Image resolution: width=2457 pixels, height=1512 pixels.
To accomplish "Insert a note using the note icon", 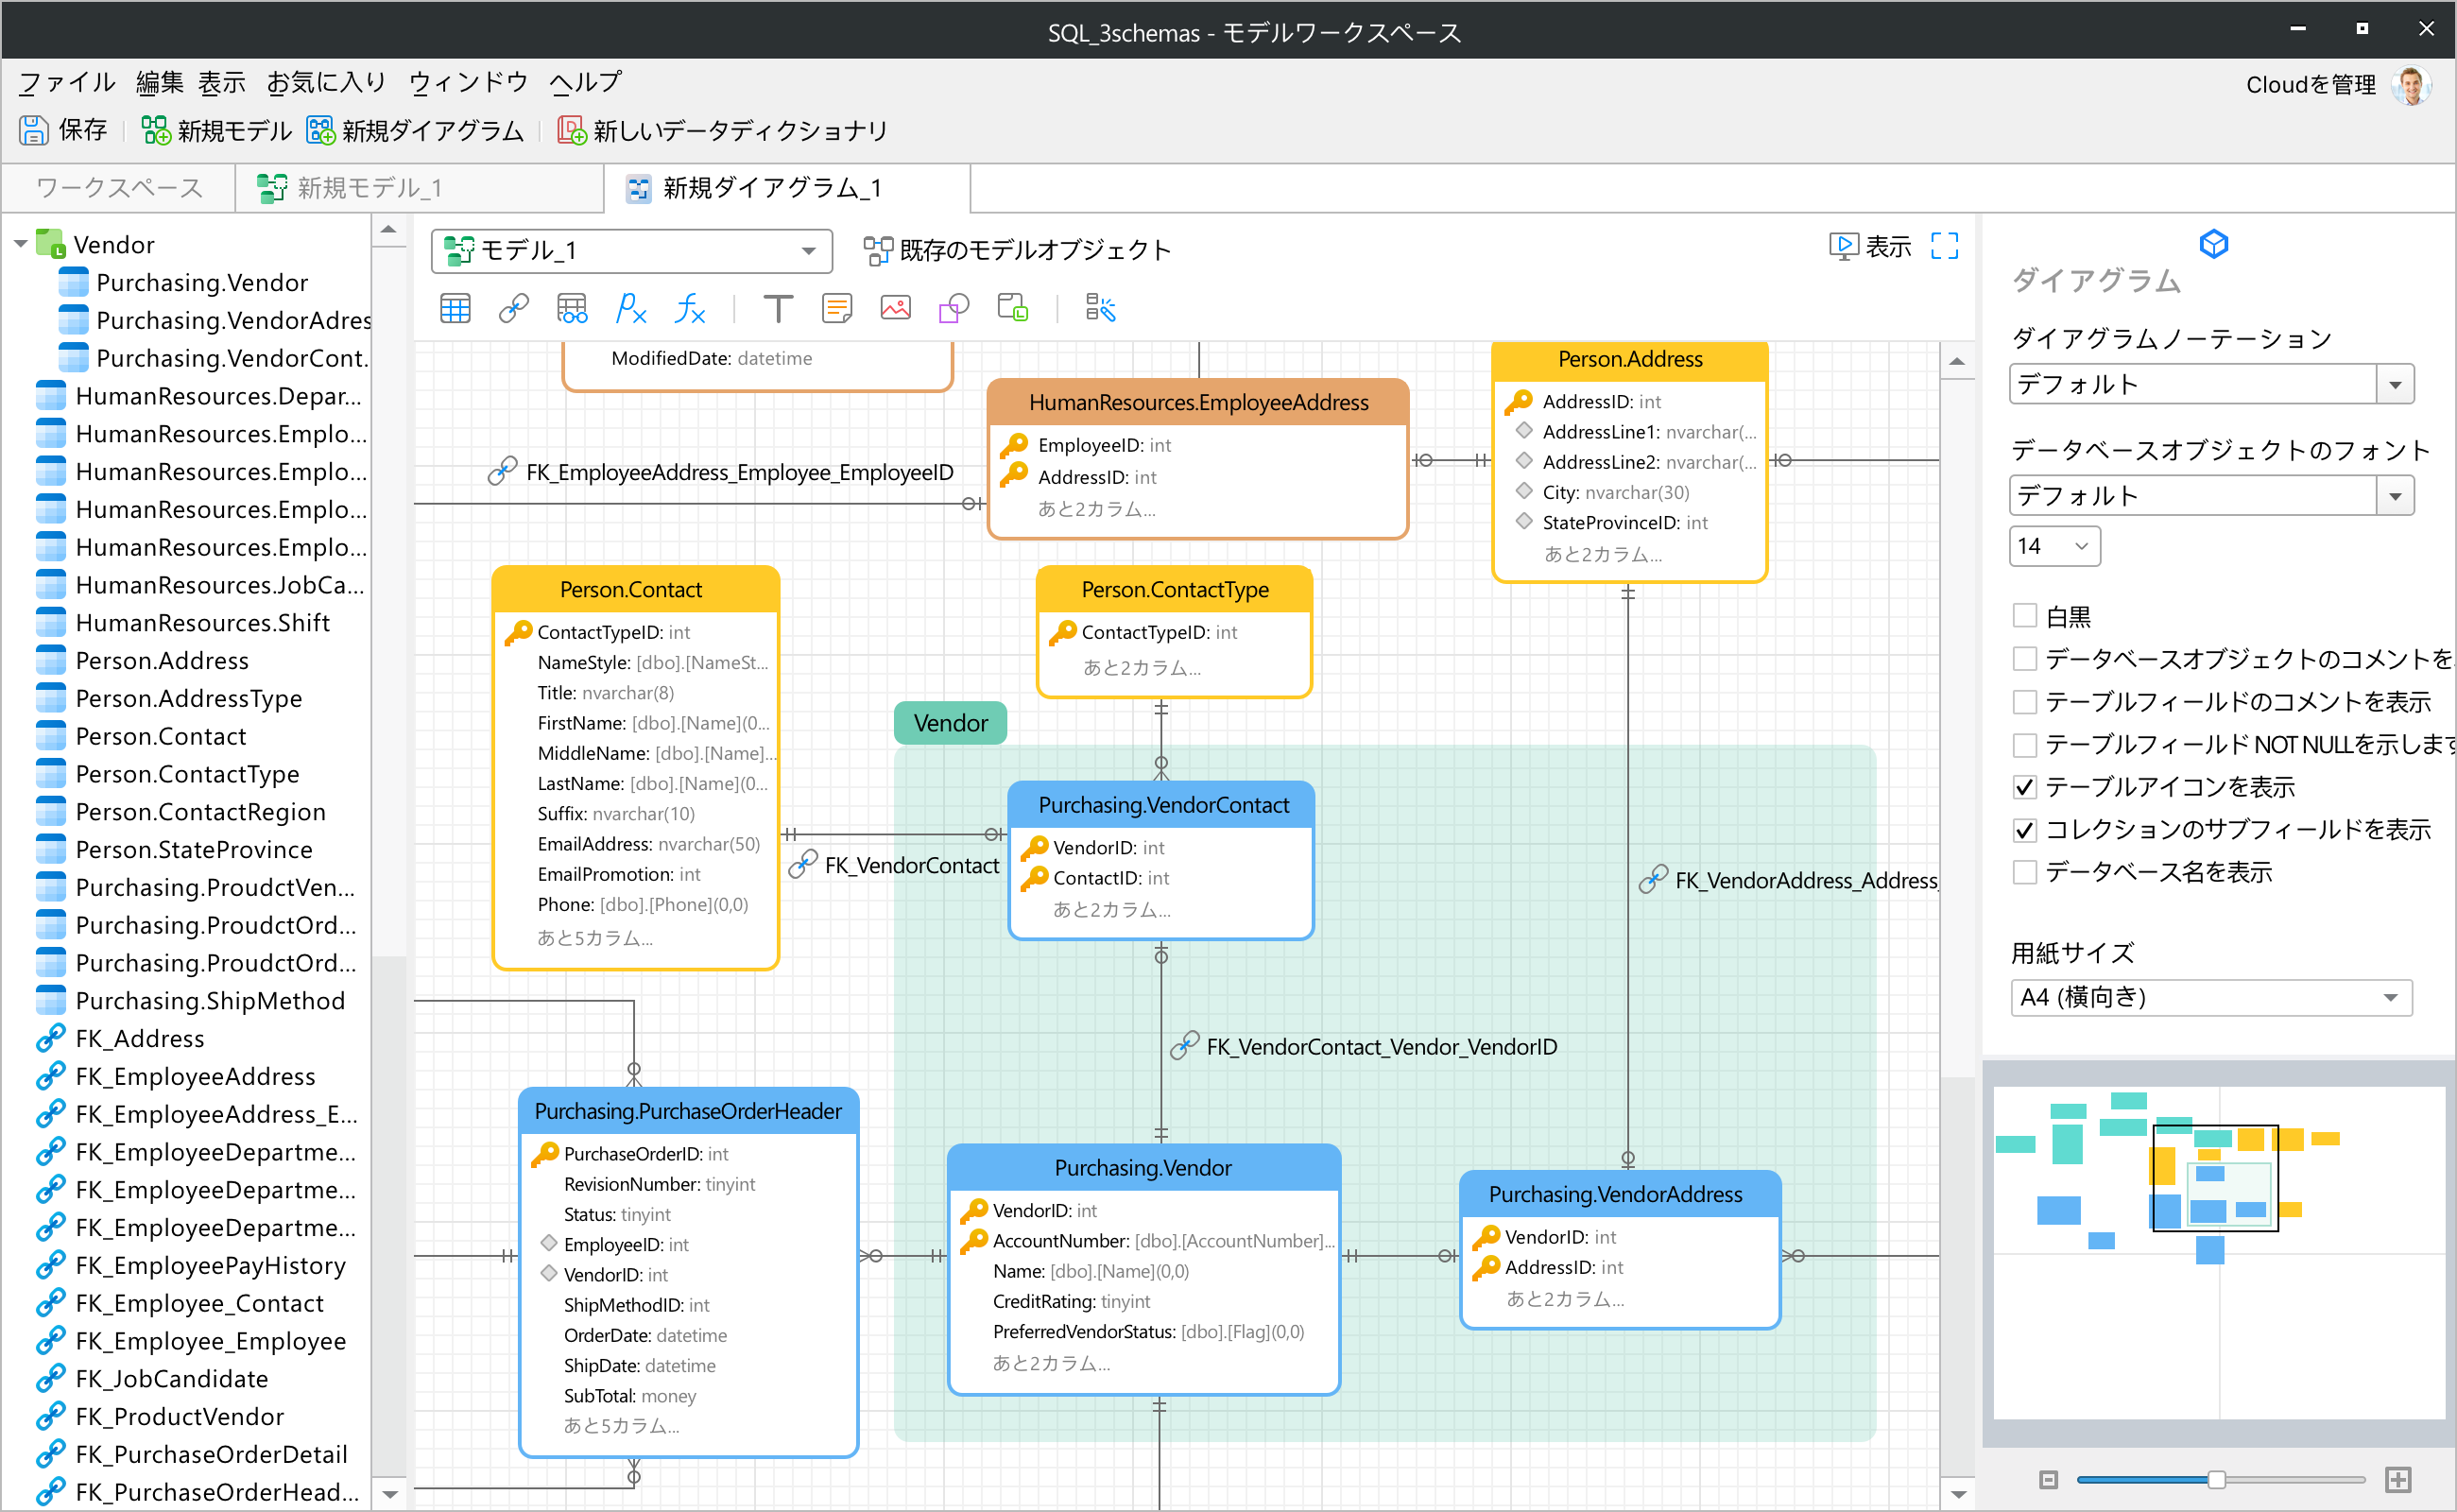I will tap(836, 308).
